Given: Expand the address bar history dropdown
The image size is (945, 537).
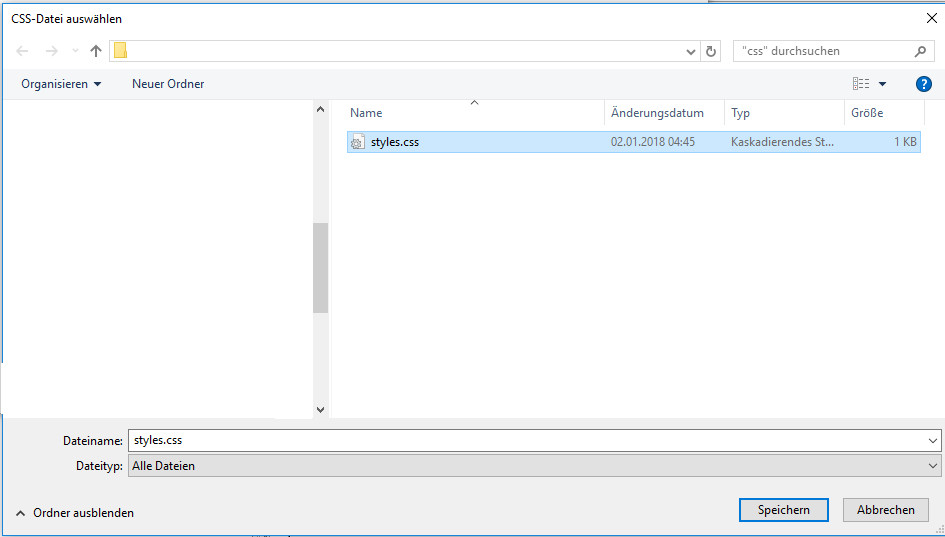Looking at the screenshot, I should pyautogui.click(x=691, y=52).
